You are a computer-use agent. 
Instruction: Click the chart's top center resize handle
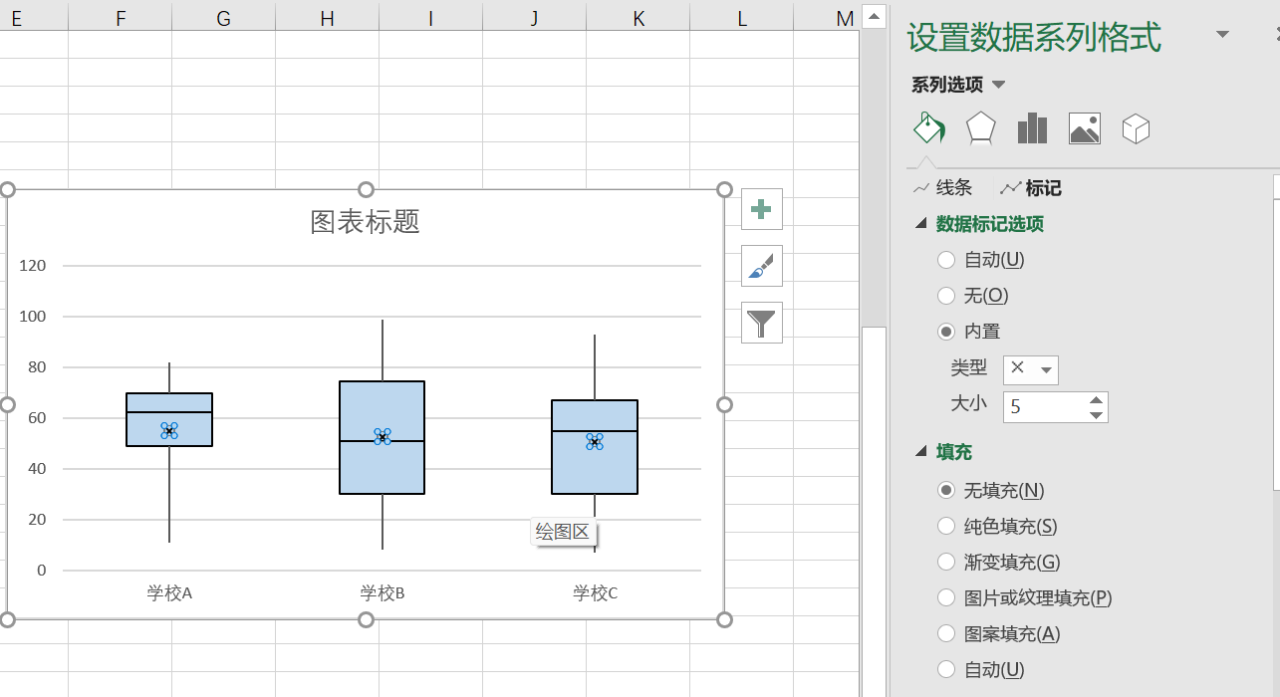coord(366,190)
